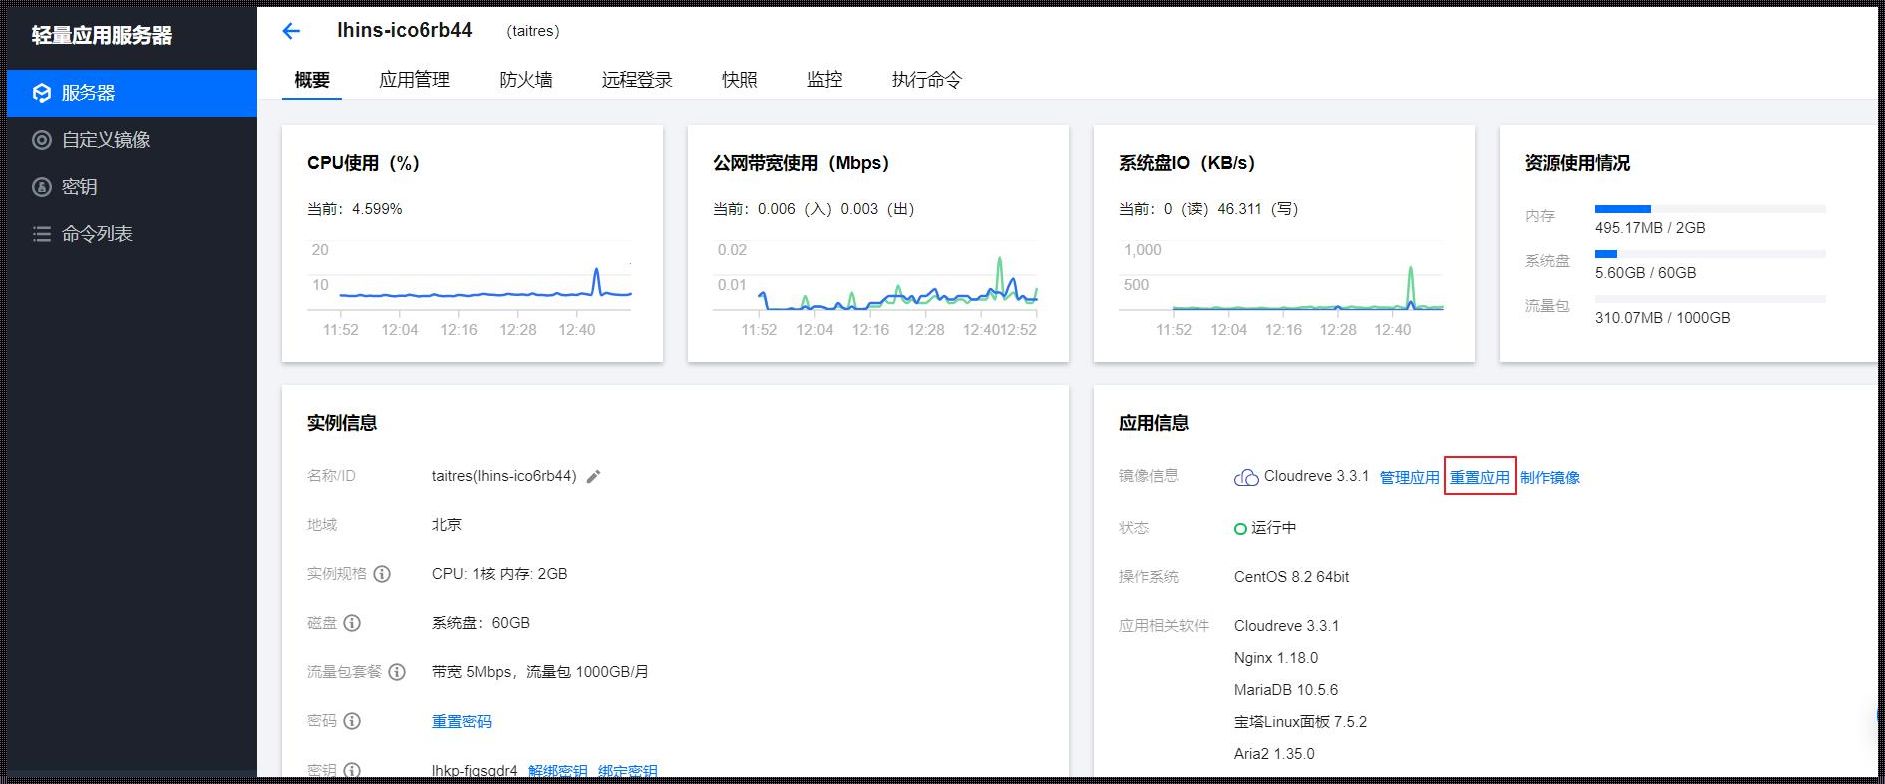
Task: Click the info icon next to 密码
Action: tap(352, 721)
